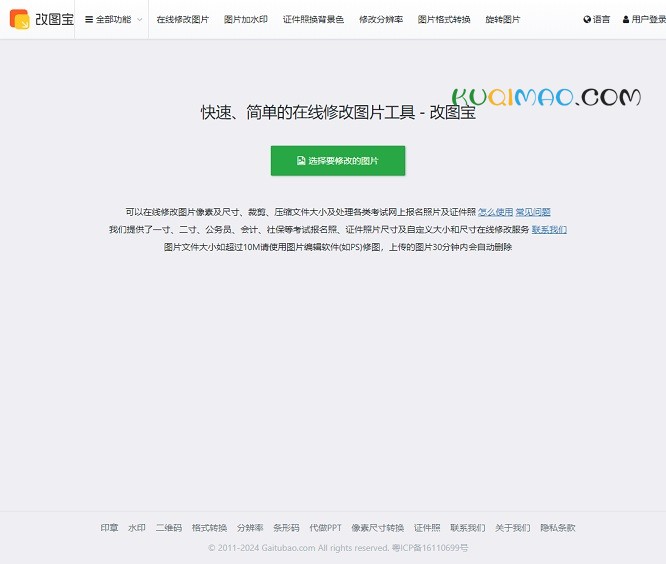Open the 证件照换背景色 menu item

click(x=313, y=20)
